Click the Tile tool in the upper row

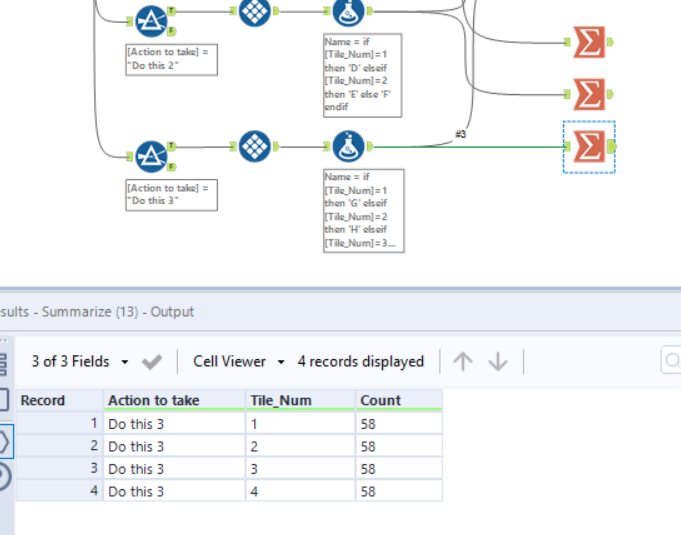[256, 12]
